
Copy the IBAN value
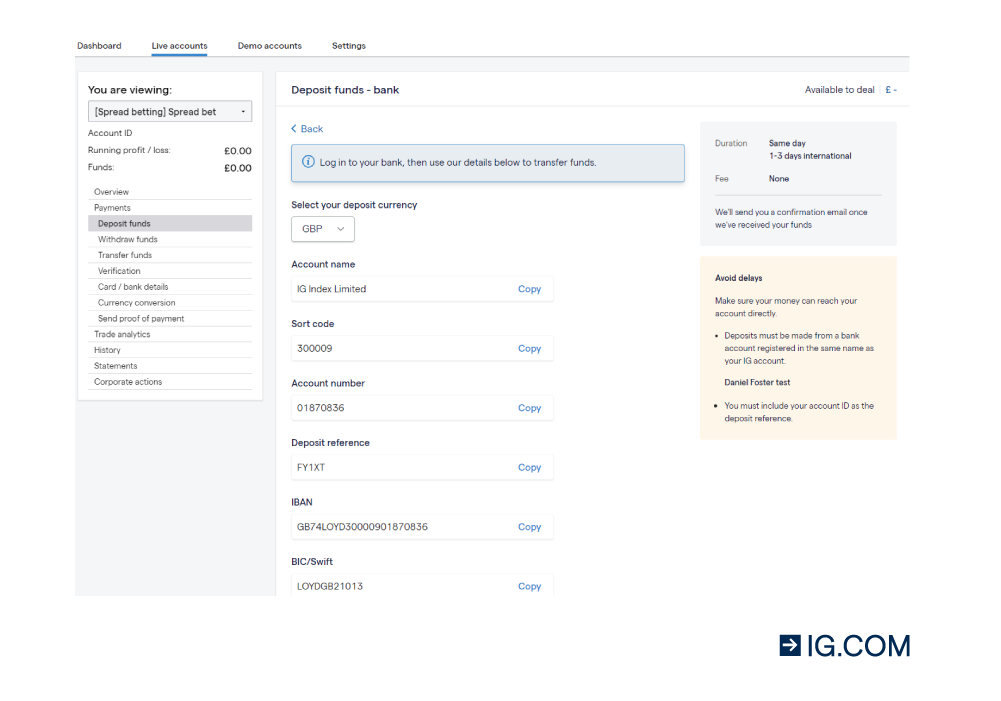pyautogui.click(x=529, y=527)
